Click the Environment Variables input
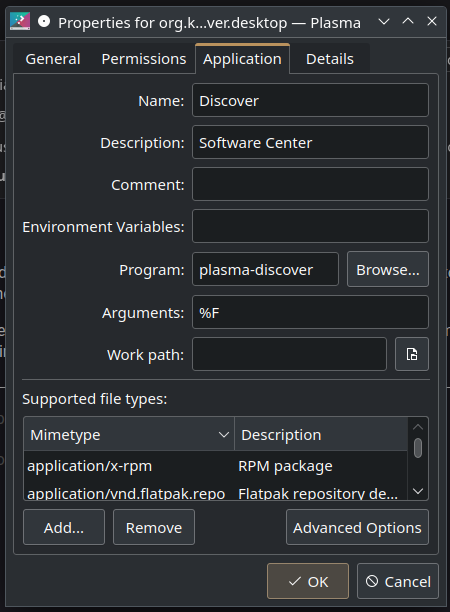Viewport: 450px width, 612px height. (x=310, y=226)
